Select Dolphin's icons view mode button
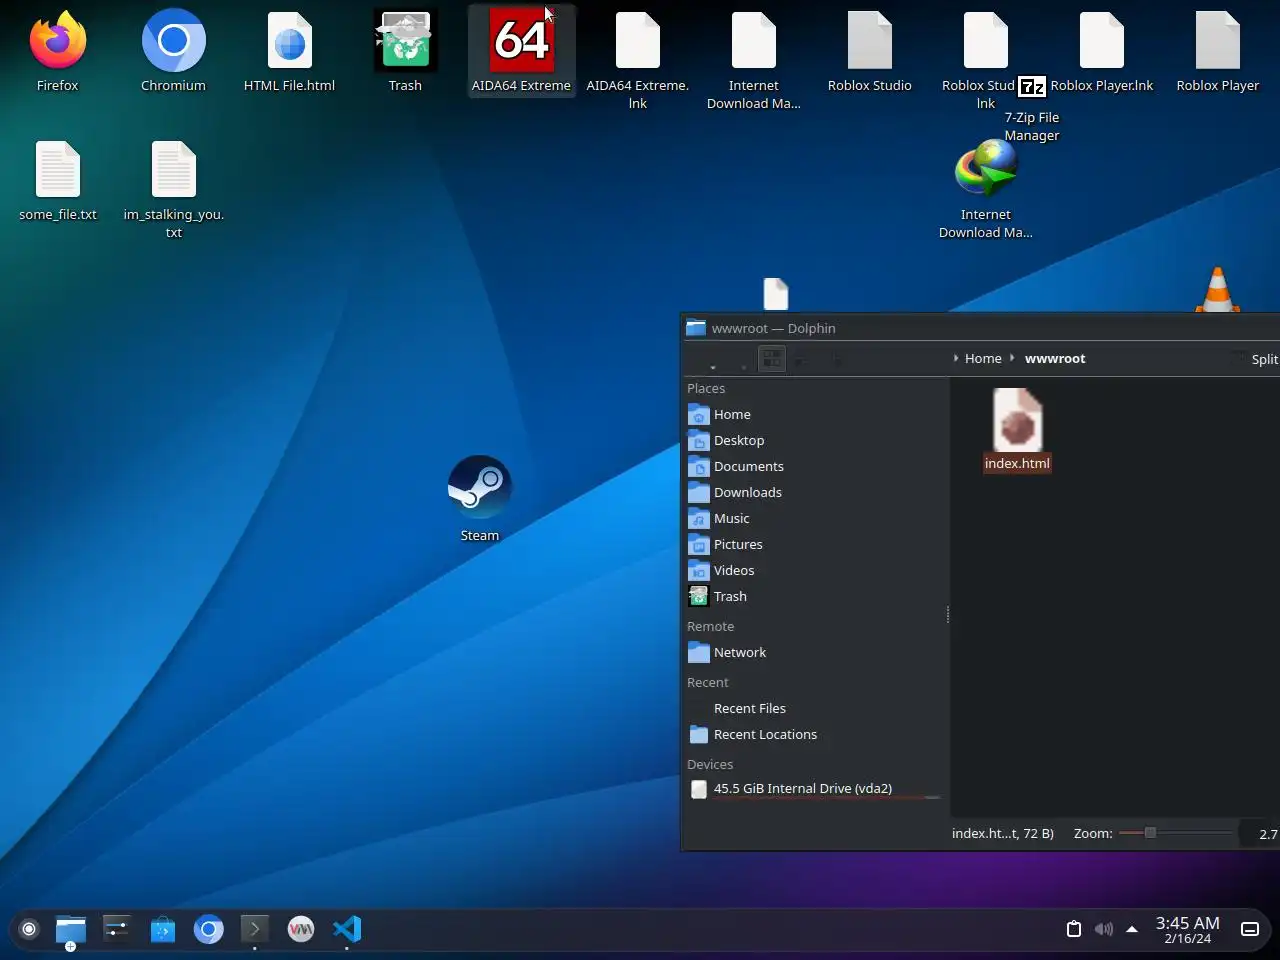The image size is (1280, 960). point(771,358)
